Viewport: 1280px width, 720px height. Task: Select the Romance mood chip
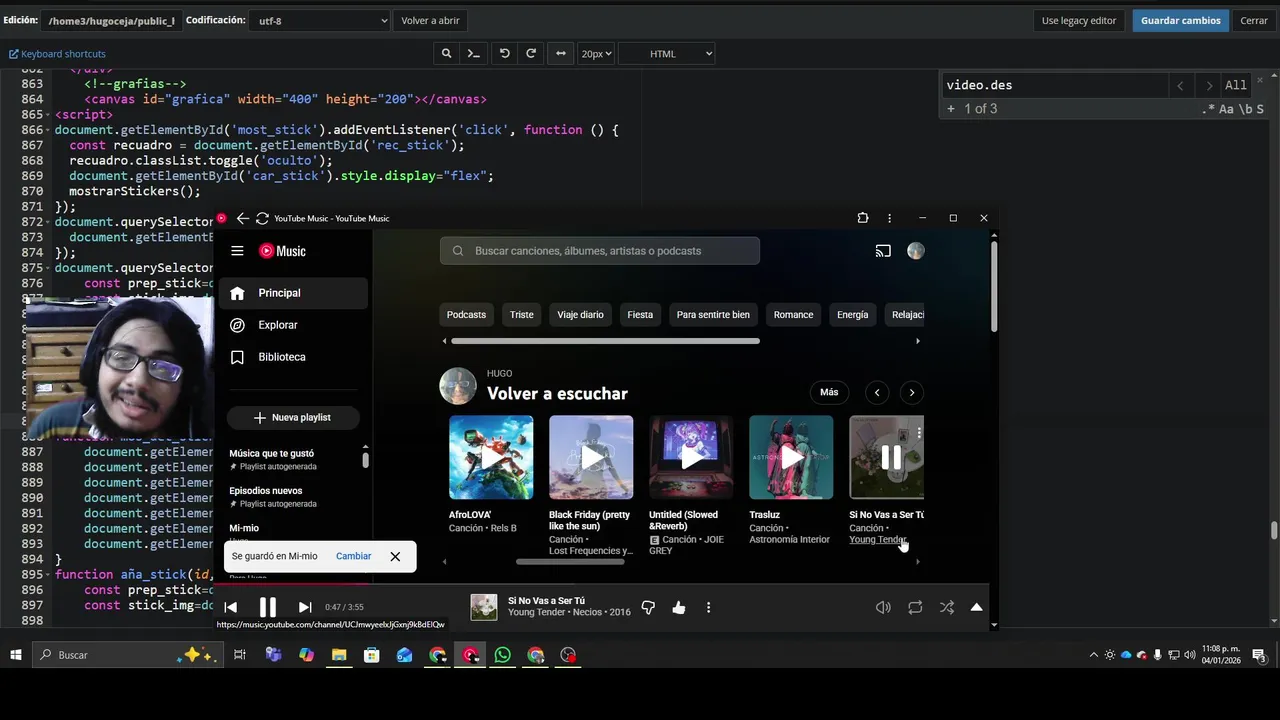793,315
